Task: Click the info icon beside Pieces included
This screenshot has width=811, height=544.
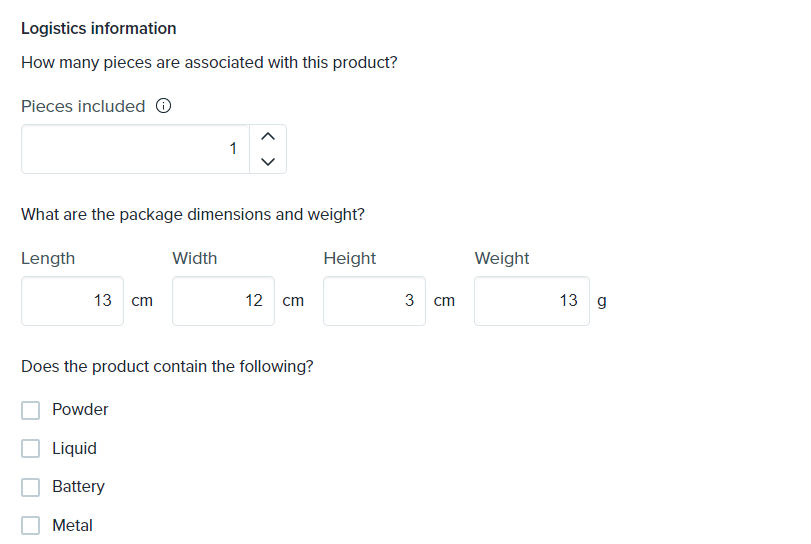Action: pos(164,107)
